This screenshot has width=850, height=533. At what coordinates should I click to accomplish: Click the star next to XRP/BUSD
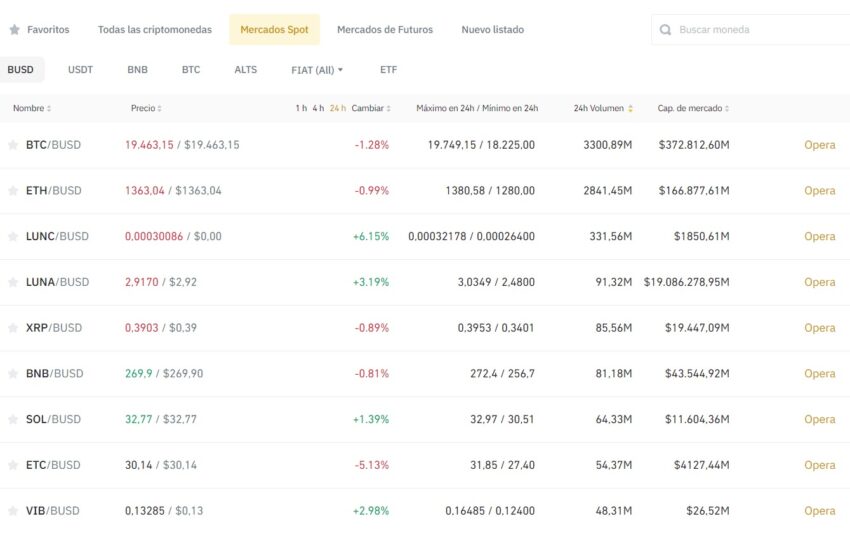pos(13,328)
